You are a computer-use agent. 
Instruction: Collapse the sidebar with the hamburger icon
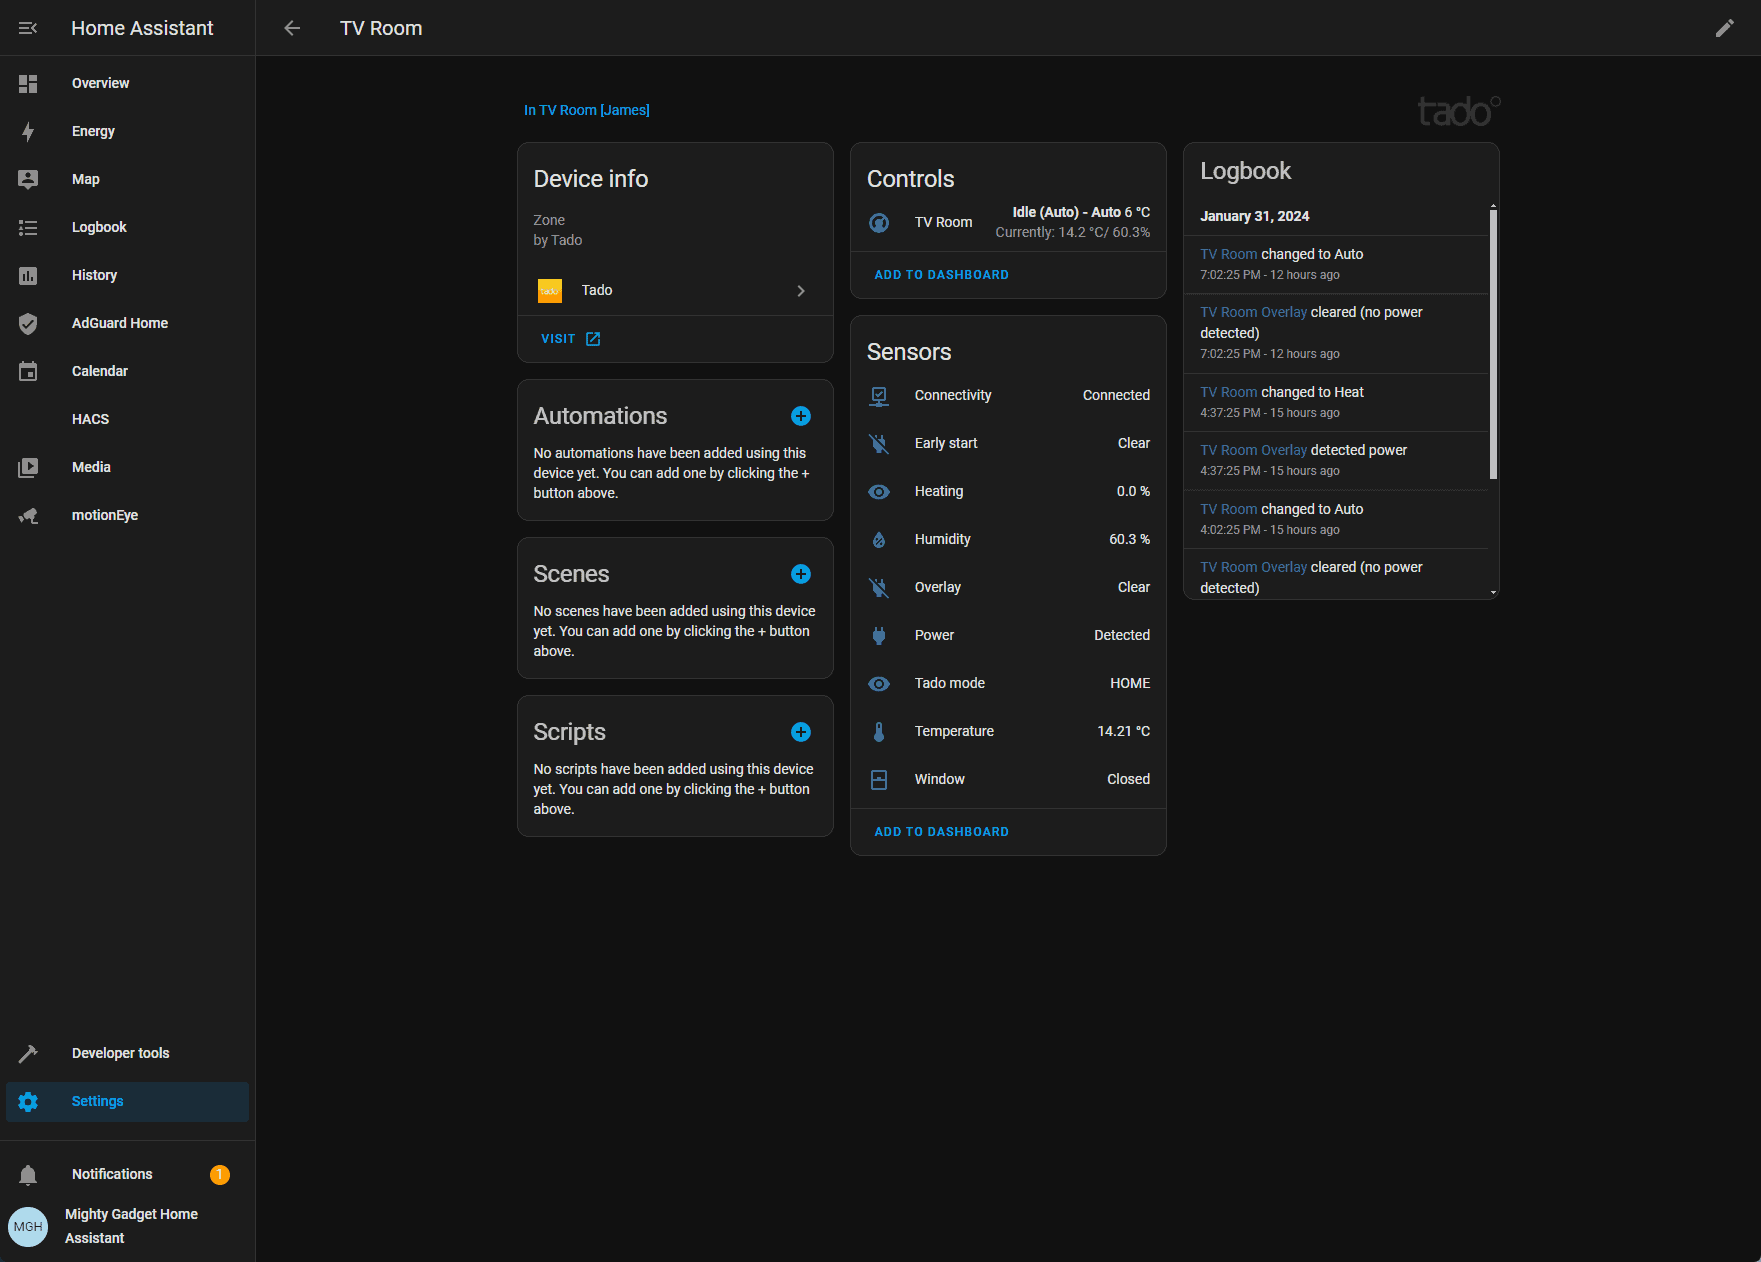pos(28,28)
